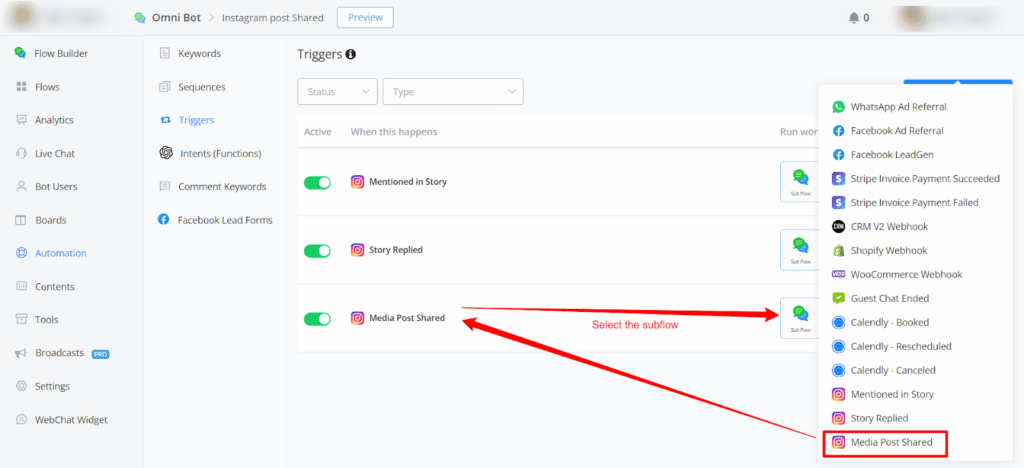
Task: Turn off the Story Replied trigger toggle
Action: [x=317, y=250]
